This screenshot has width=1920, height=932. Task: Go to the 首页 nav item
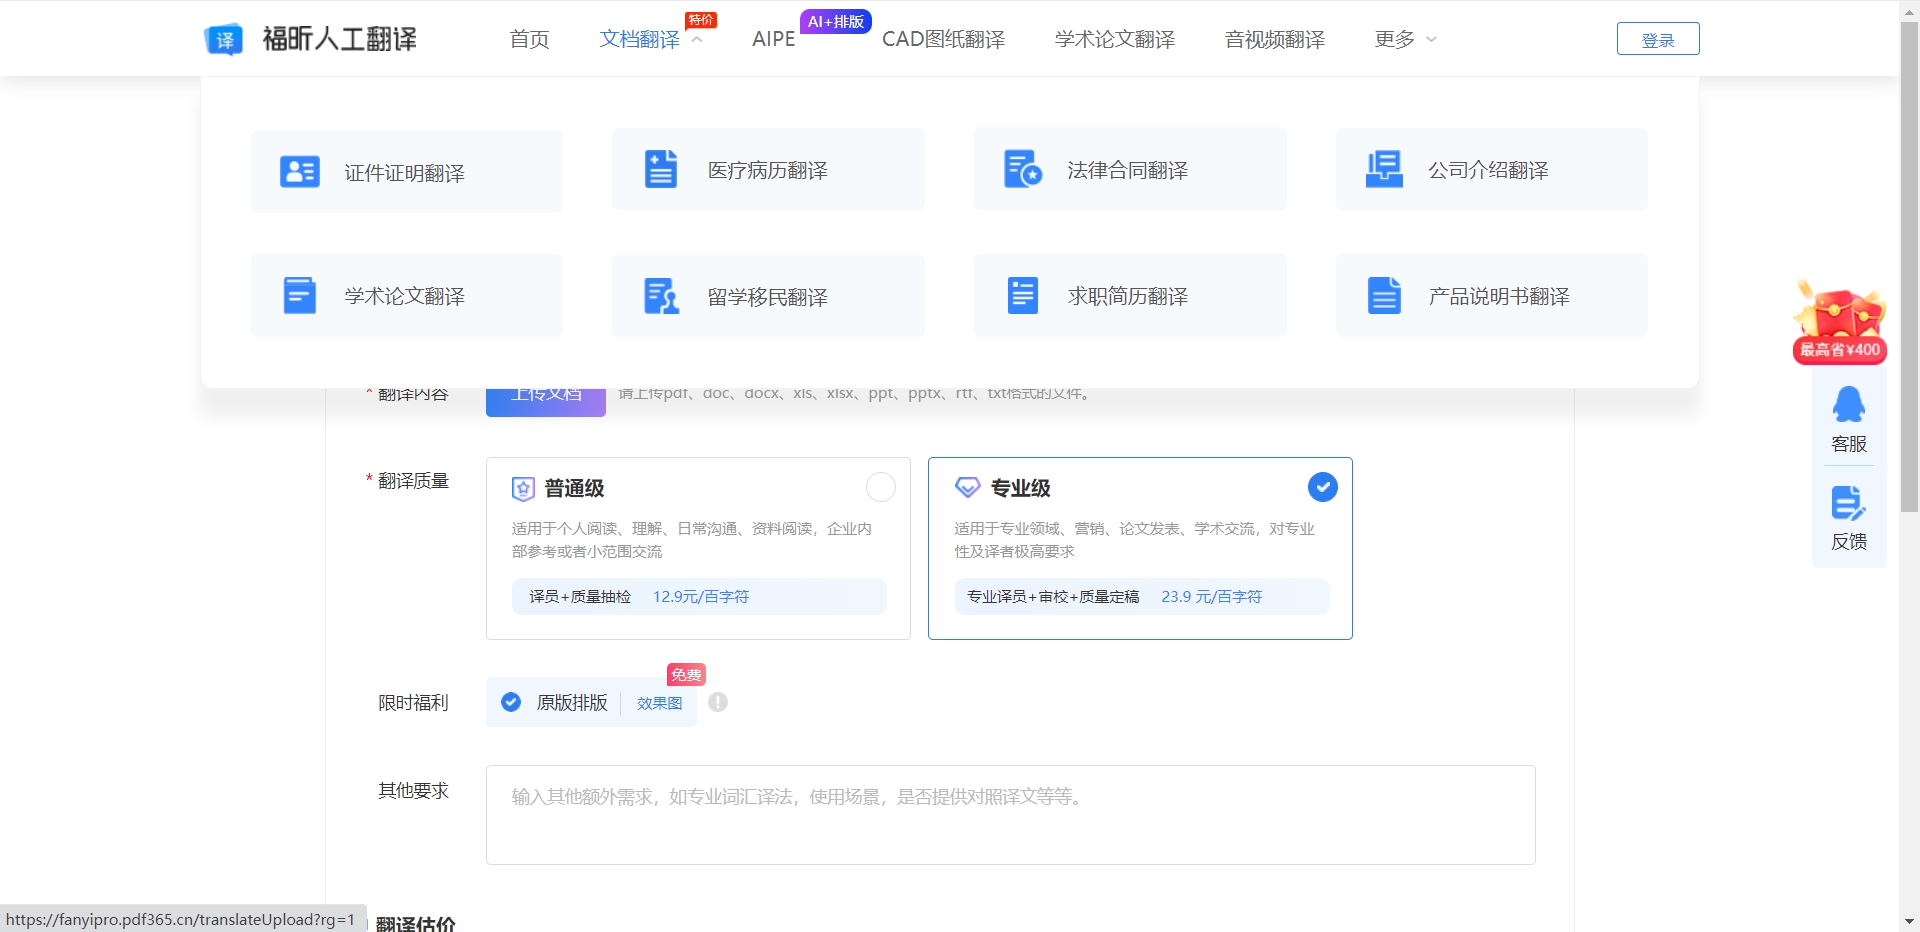[x=529, y=39]
